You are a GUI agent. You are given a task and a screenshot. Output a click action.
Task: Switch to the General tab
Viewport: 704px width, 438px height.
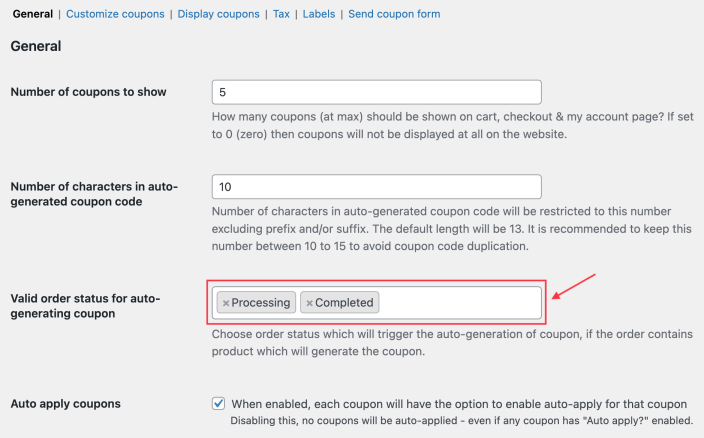(32, 14)
